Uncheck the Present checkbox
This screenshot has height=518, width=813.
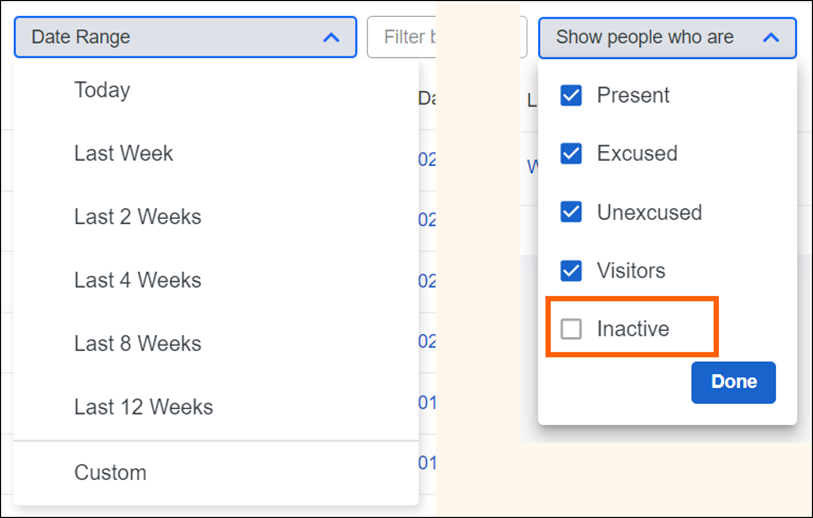pyautogui.click(x=571, y=96)
